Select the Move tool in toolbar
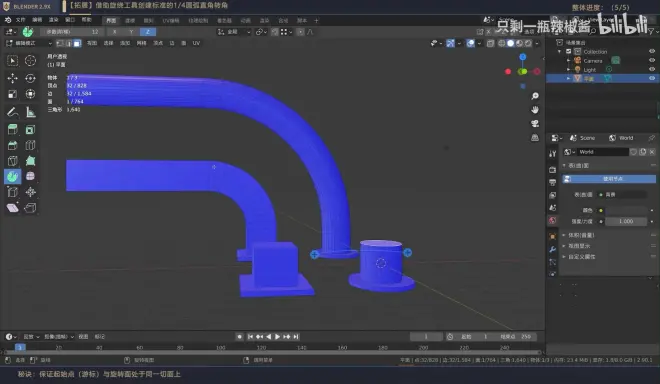This screenshot has height=384, width=660. (12, 78)
